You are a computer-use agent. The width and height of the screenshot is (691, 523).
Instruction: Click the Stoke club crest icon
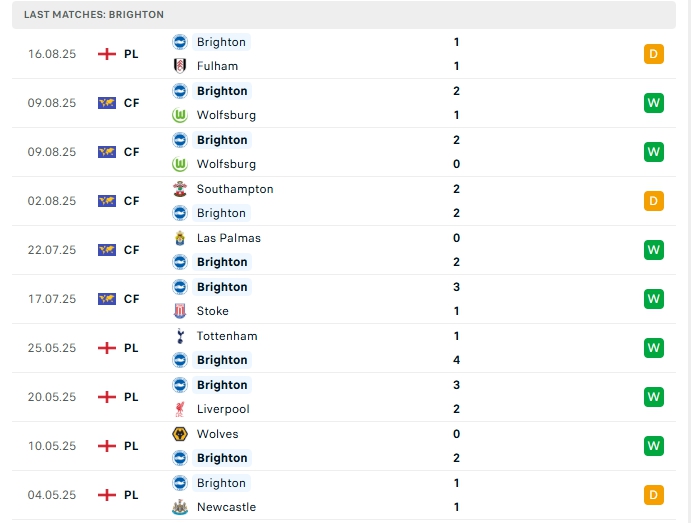[180, 311]
